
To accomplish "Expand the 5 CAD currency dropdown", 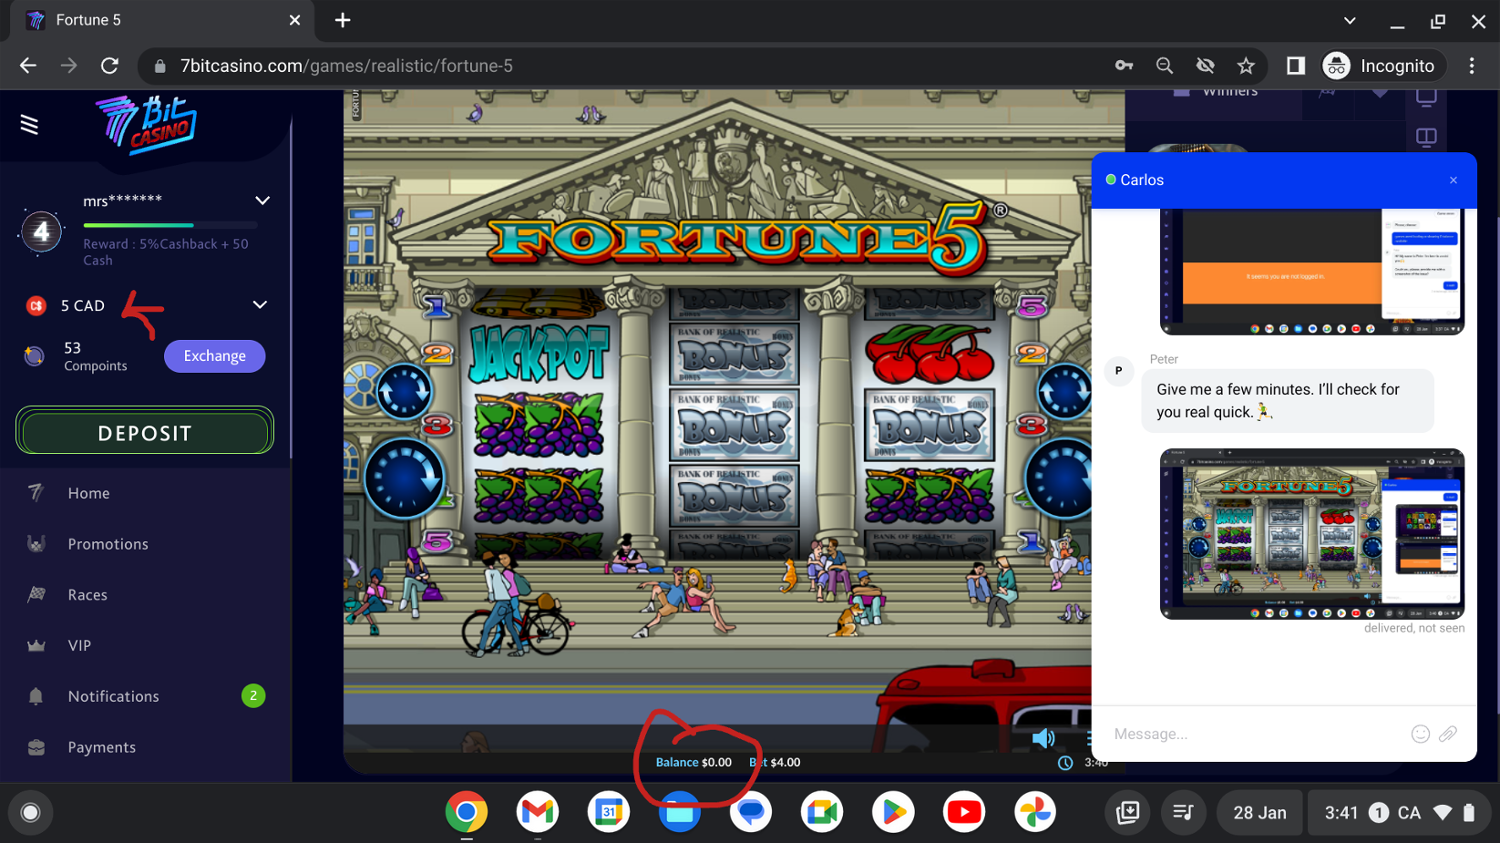I will tap(260, 305).
